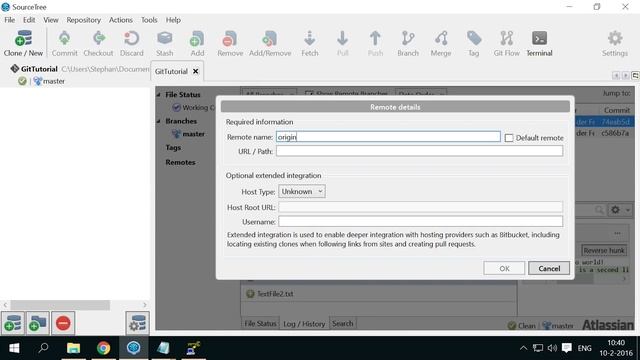640x360 pixels.
Task: Click the Commit toolbar icon
Action: click(x=64, y=43)
